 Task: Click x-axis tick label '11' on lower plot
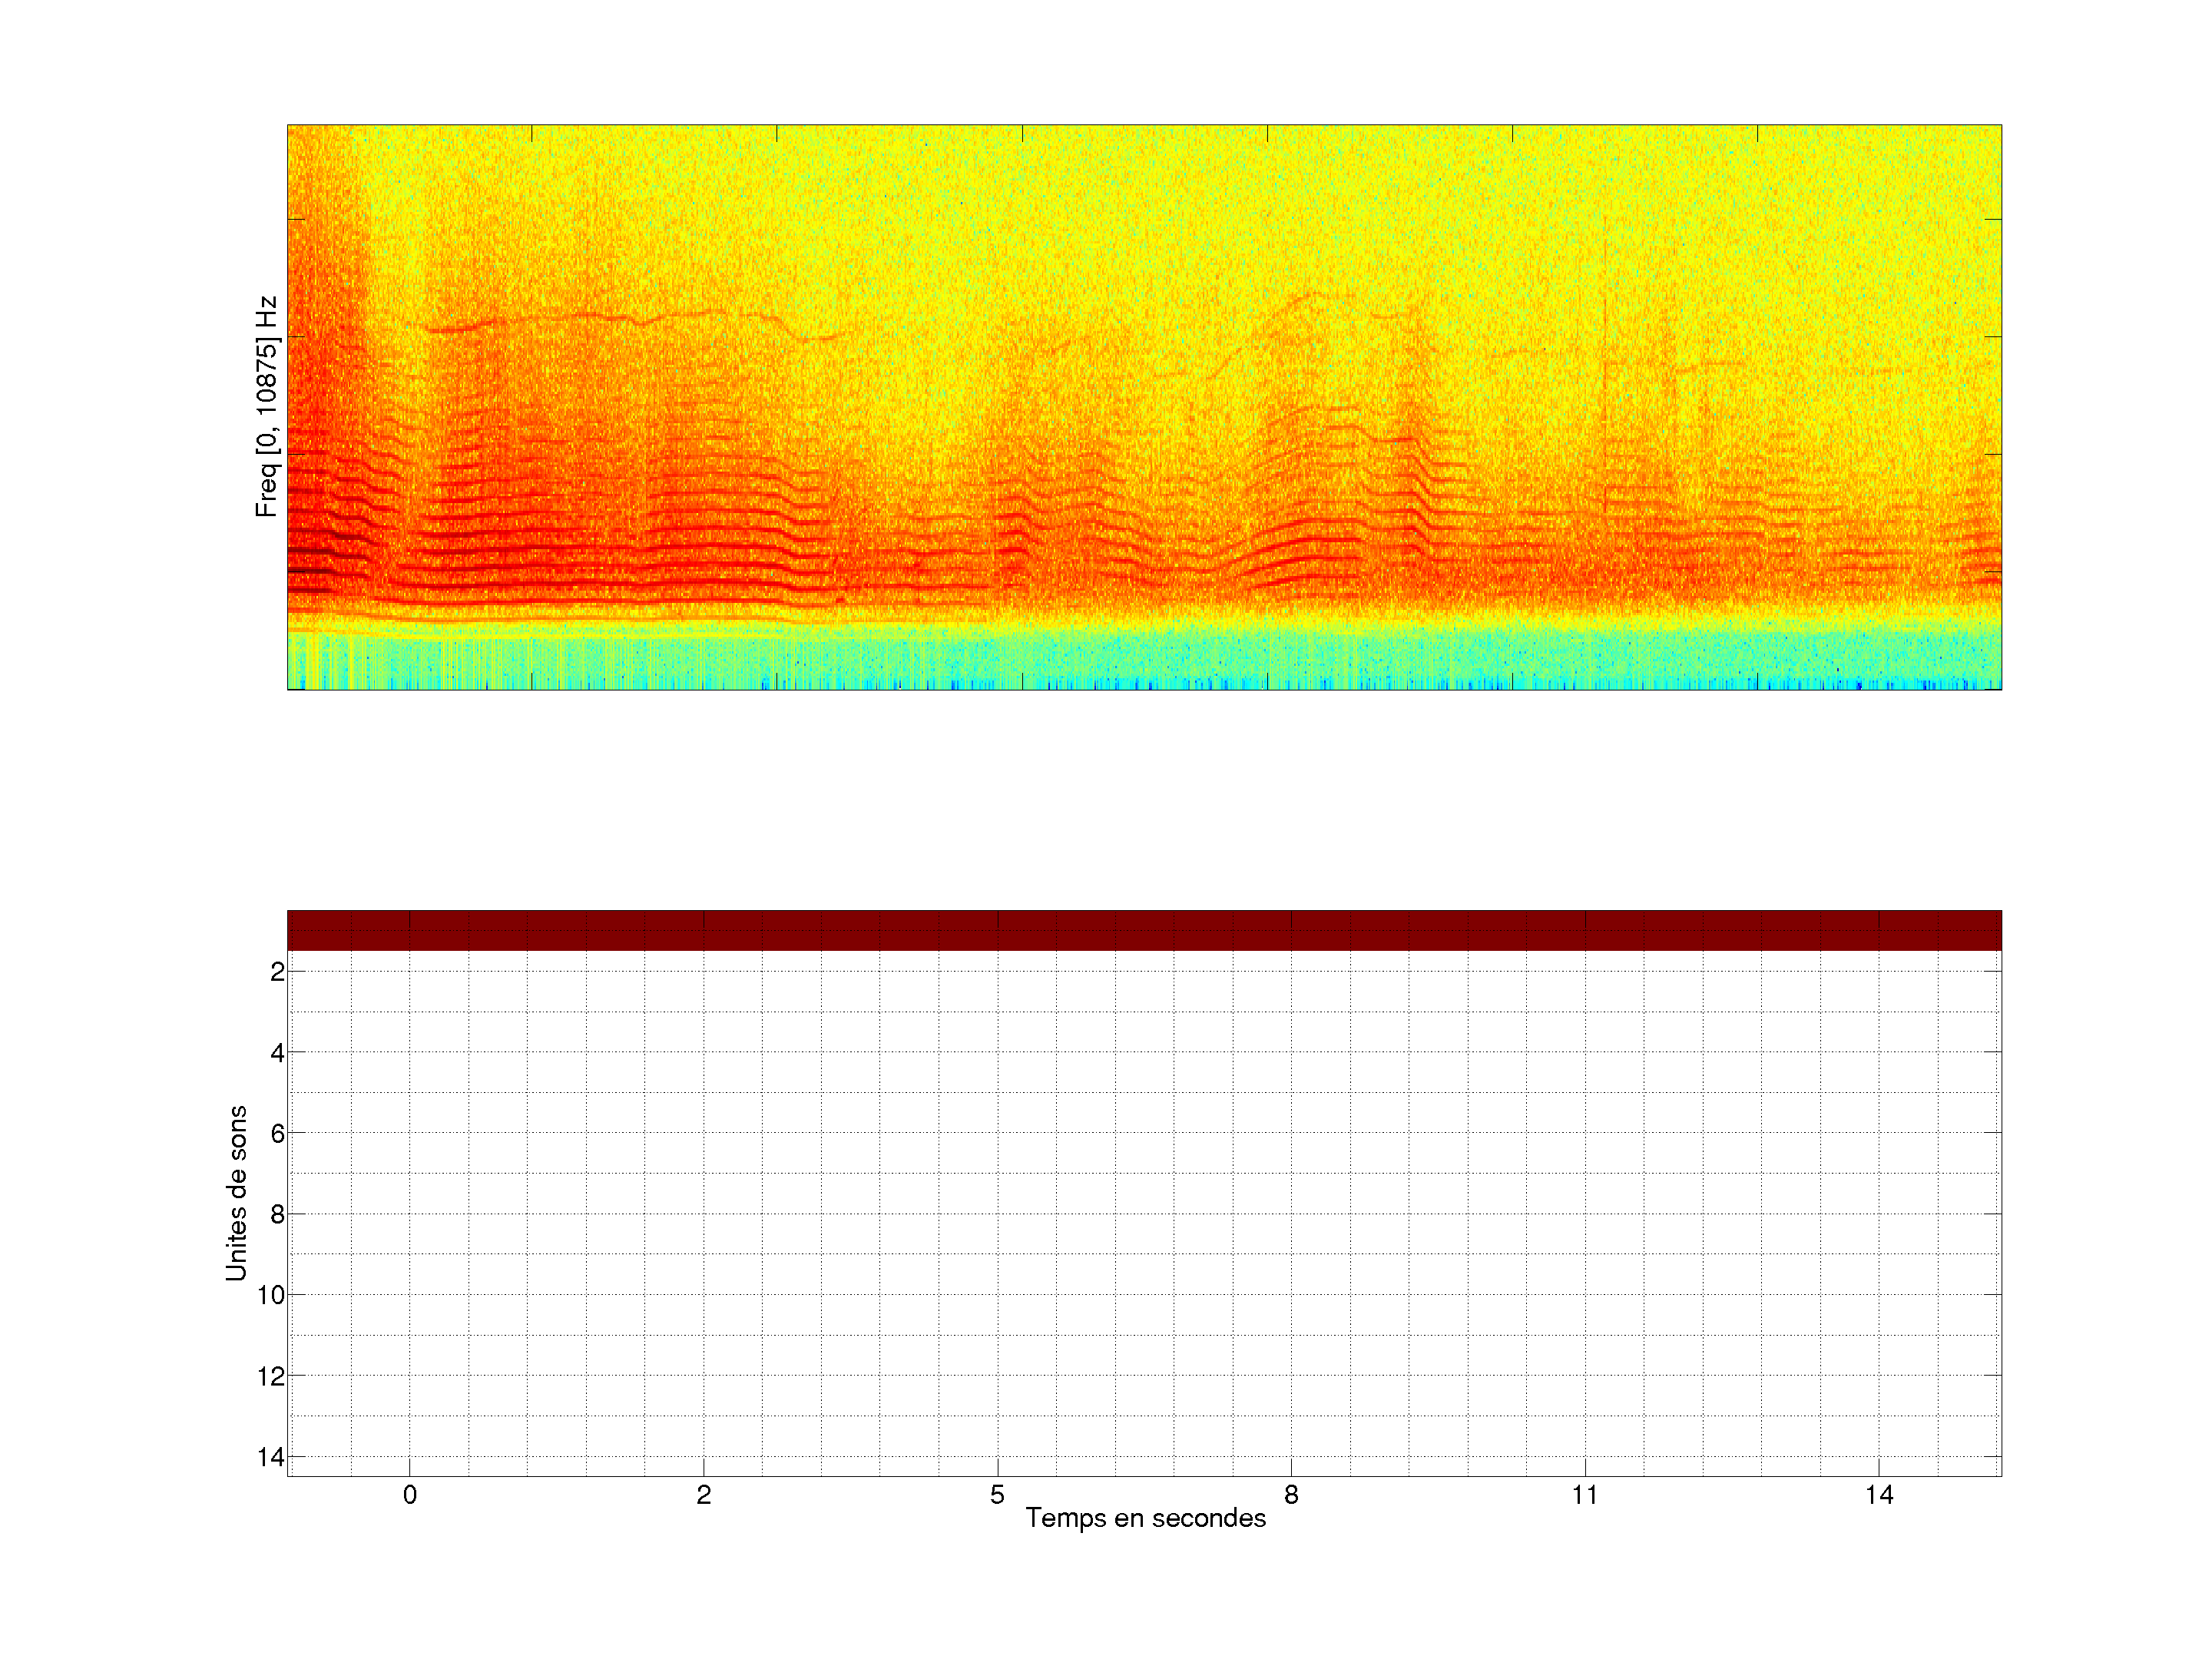(1584, 1495)
